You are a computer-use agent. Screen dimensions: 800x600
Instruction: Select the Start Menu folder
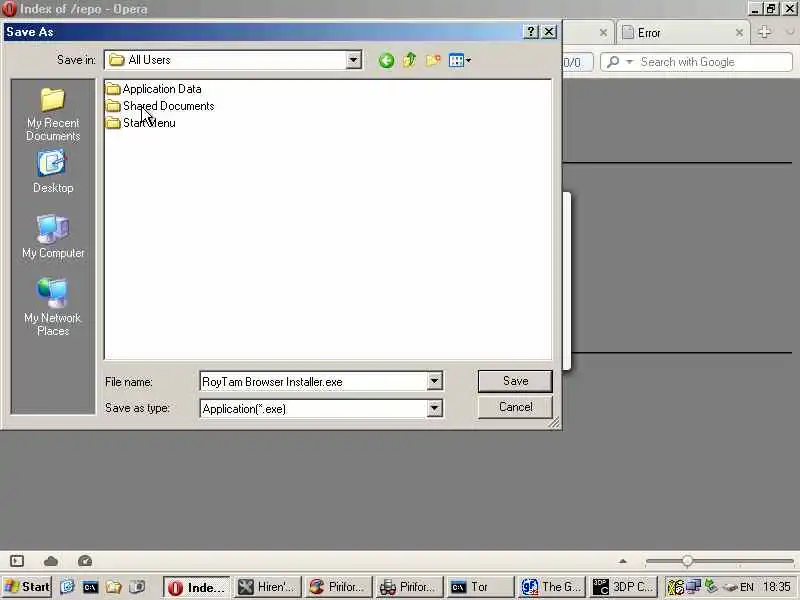point(141,123)
